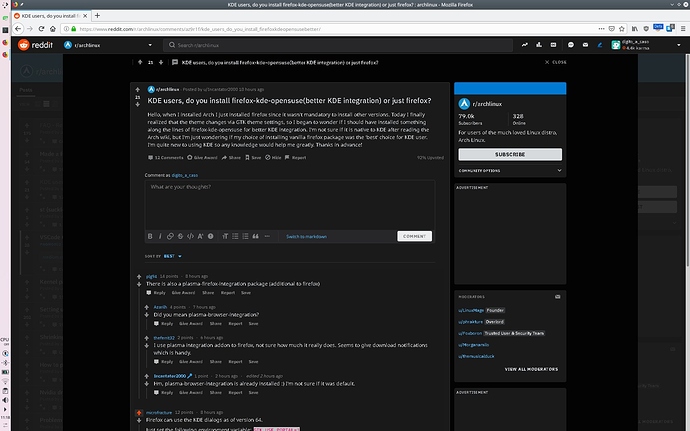The image size is (690, 431).
Task: Open moderator u/Foxboron profile
Action: click(470, 333)
